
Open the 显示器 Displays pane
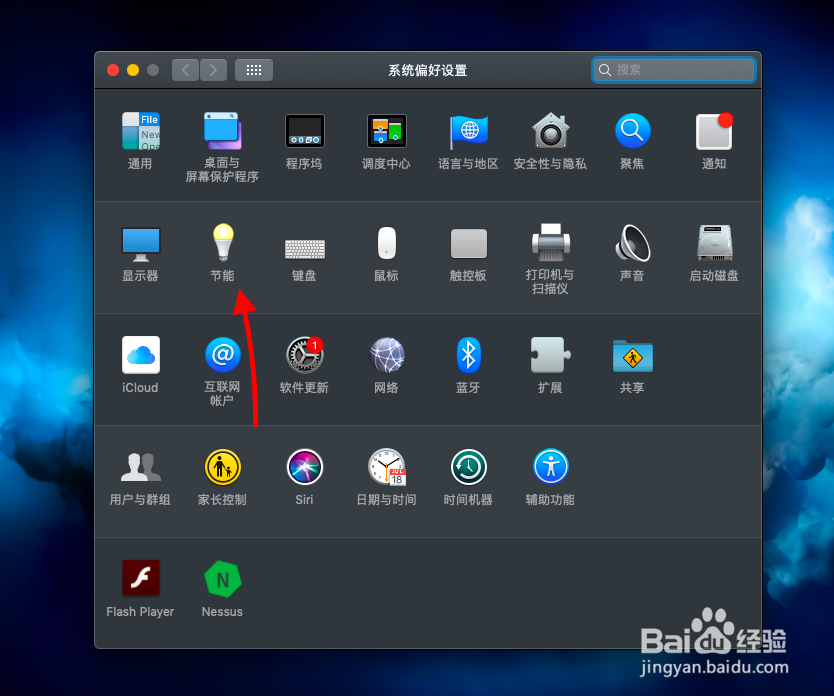140,244
